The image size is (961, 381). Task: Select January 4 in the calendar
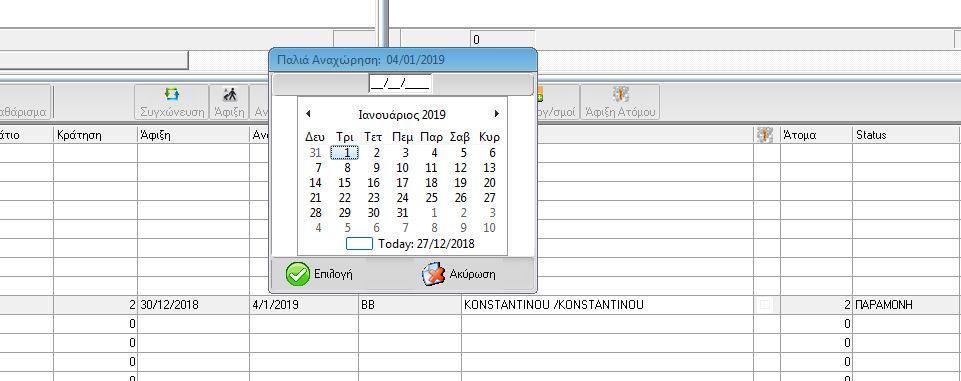[434, 153]
